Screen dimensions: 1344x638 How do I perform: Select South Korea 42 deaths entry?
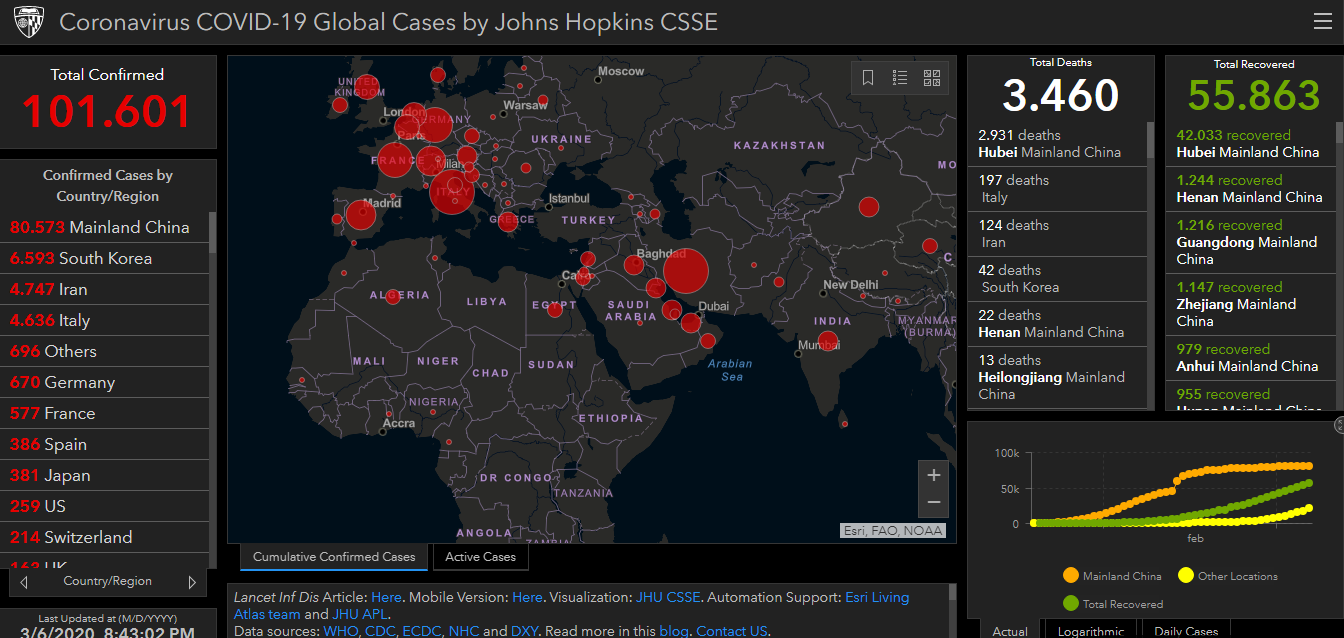(x=1058, y=279)
